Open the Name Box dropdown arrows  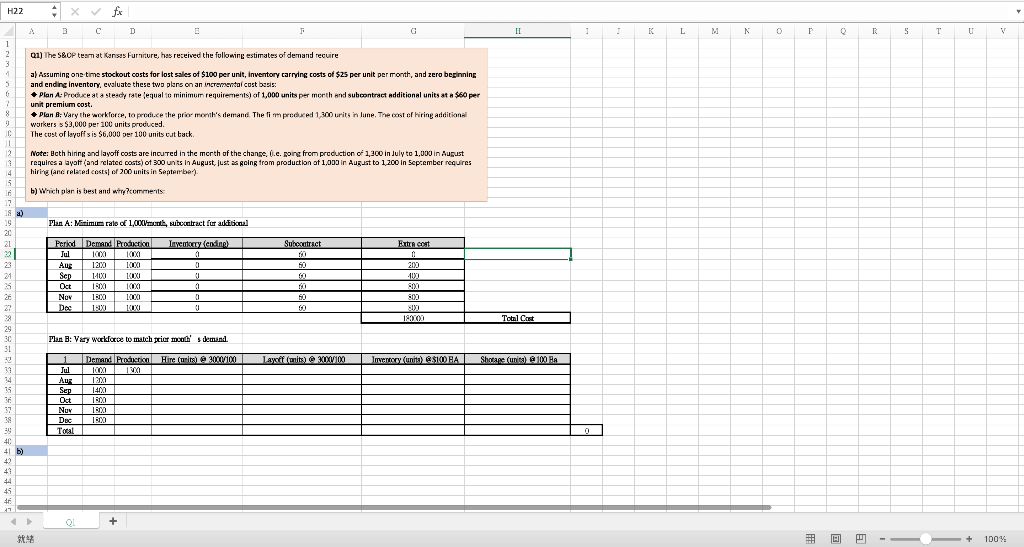tap(54, 11)
